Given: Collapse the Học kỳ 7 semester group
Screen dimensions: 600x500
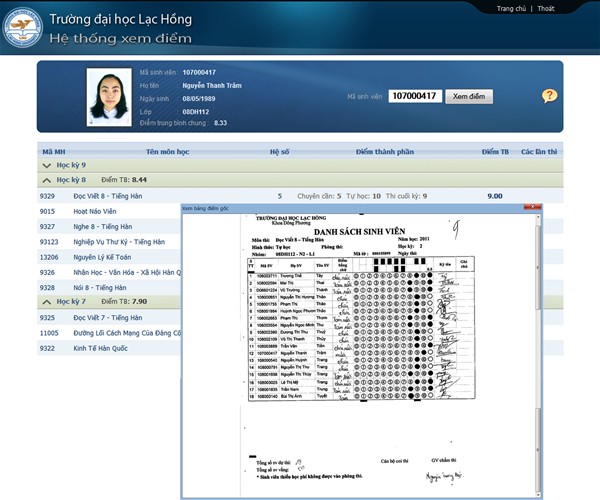Looking at the screenshot, I should 46,301.
